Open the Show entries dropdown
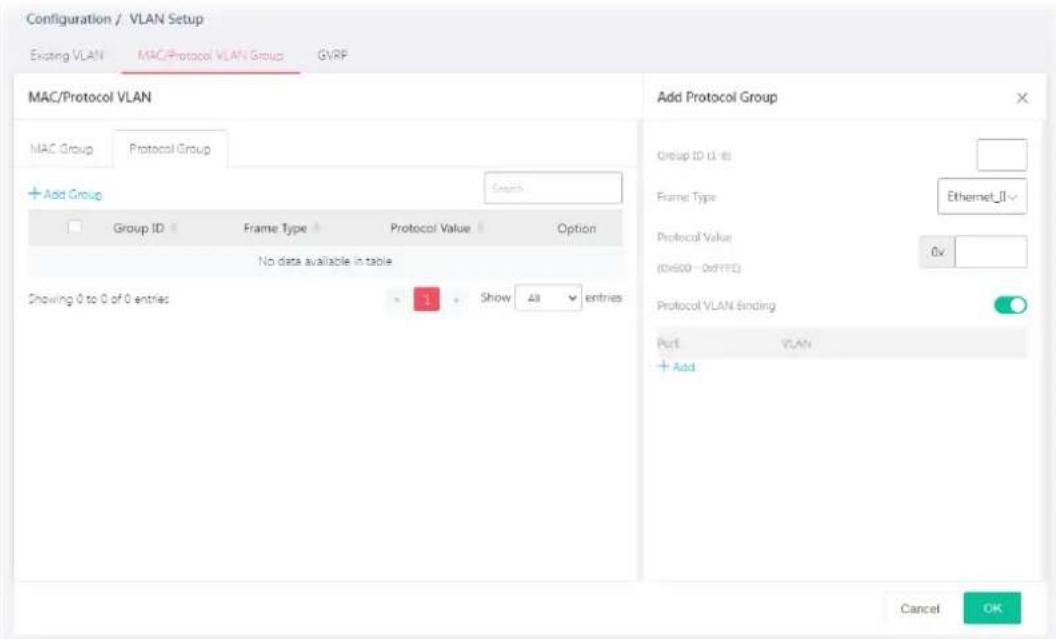This screenshot has width=1056, height=639. [x=548, y=298]
